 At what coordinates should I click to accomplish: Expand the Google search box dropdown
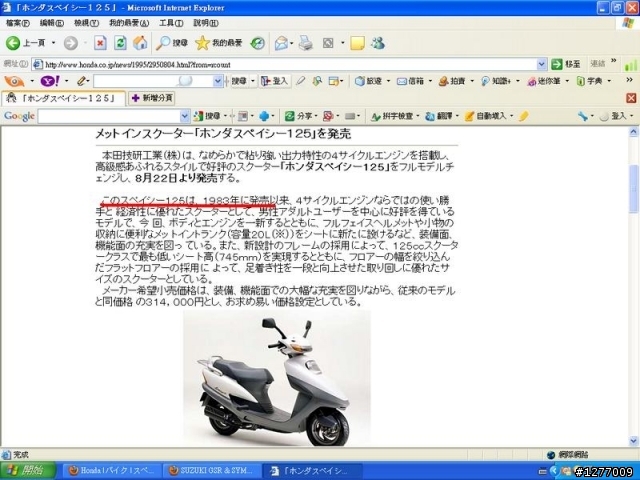point(185,116)
